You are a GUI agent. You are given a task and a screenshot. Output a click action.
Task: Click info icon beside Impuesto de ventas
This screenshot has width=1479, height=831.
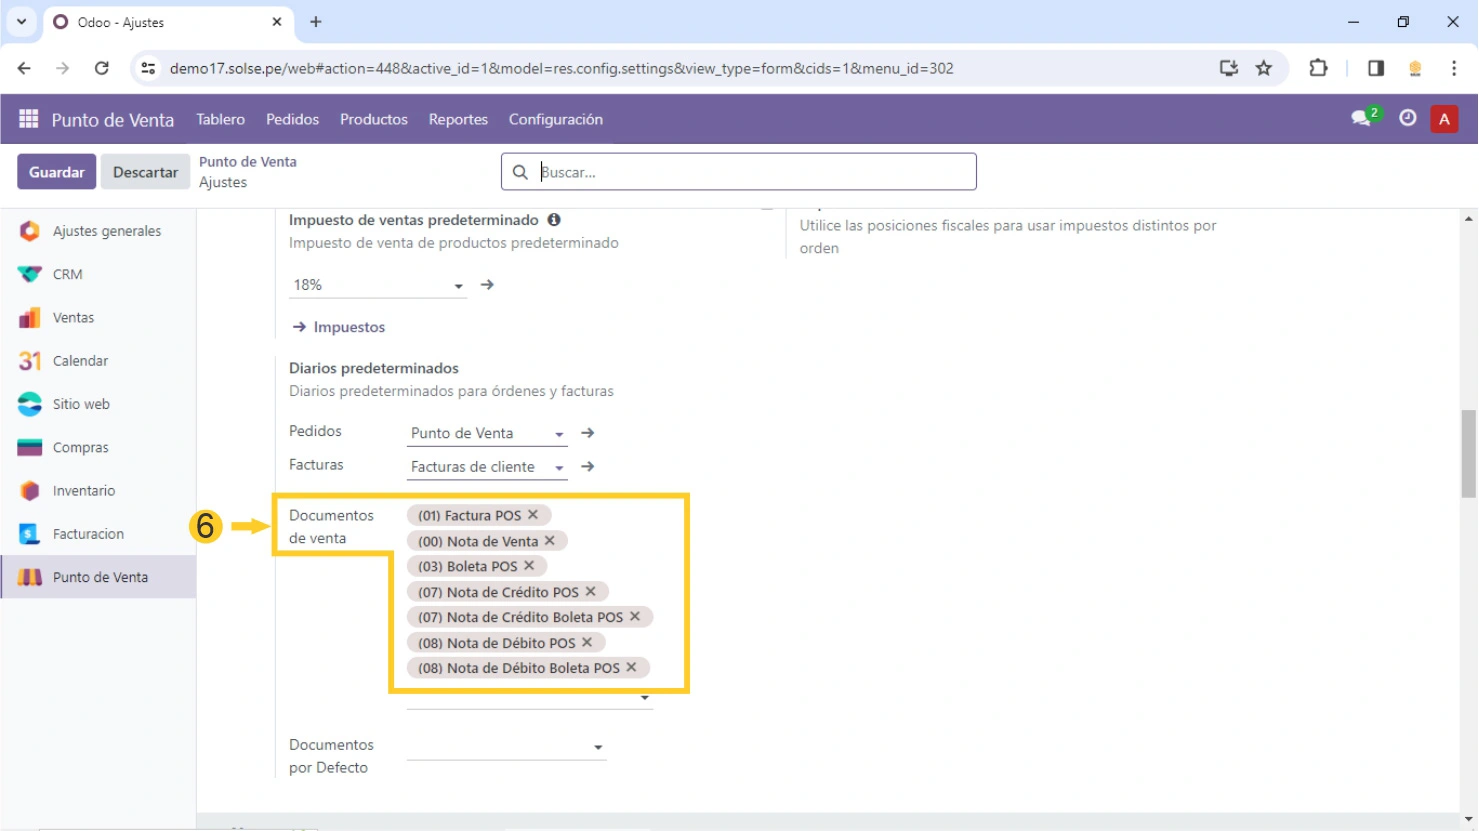[x=554, y=220]
